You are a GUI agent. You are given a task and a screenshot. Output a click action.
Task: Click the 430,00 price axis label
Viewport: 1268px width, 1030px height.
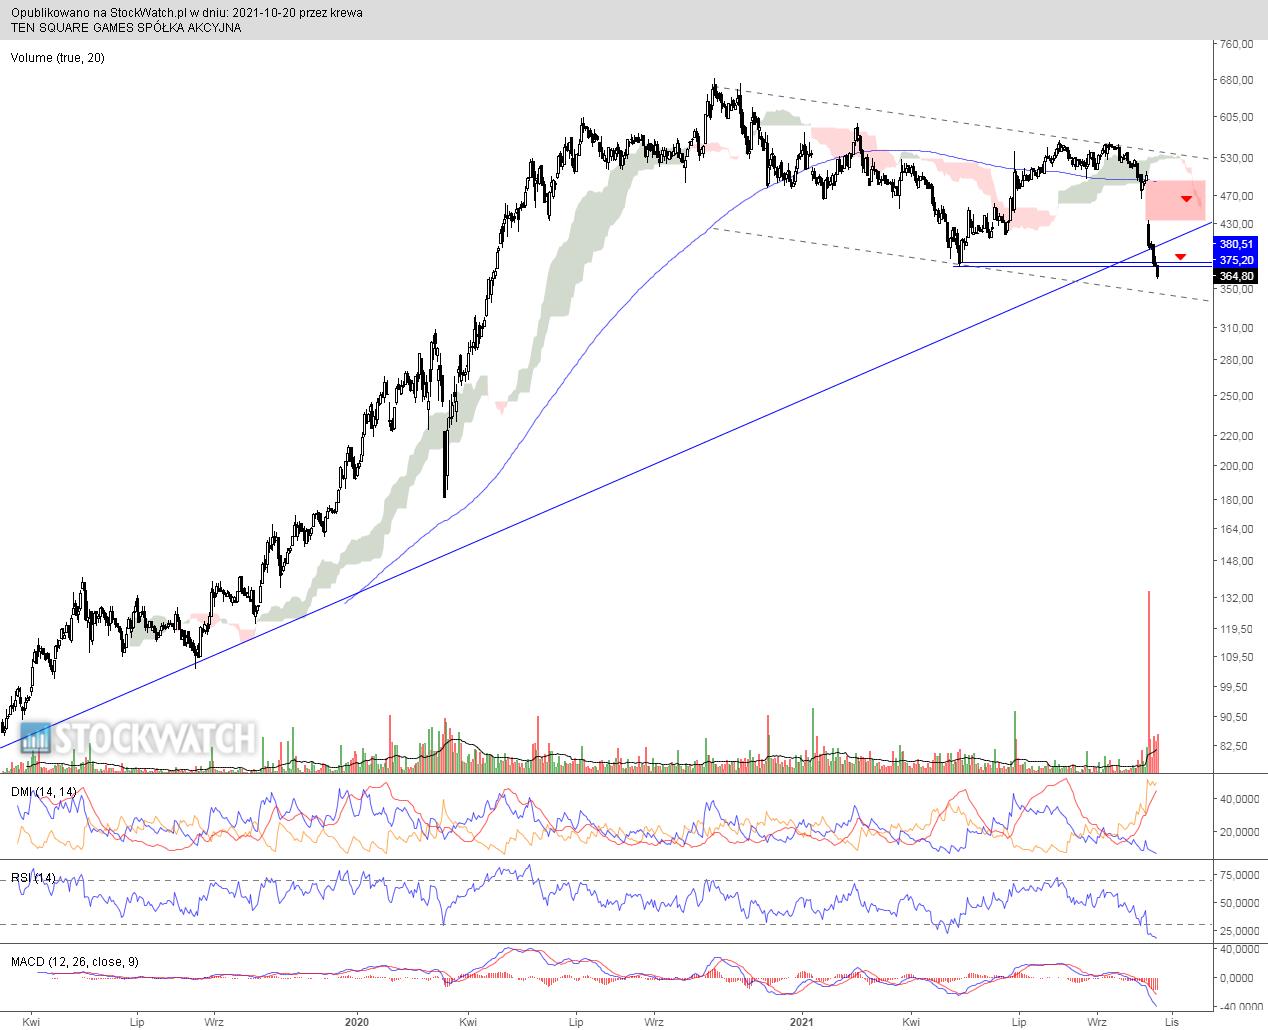[x=1238, y=224]
